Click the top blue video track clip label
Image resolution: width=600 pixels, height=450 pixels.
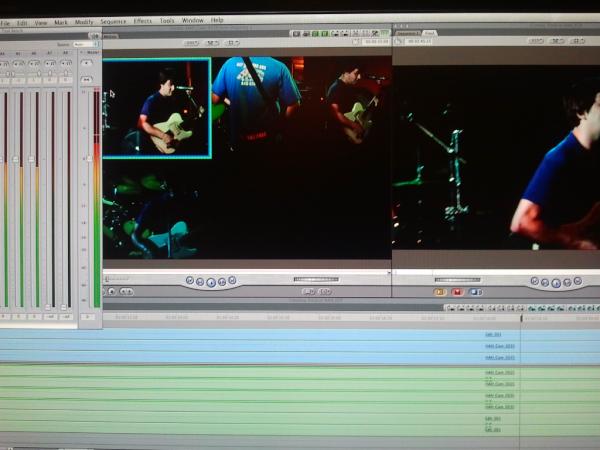pos(493,334)
